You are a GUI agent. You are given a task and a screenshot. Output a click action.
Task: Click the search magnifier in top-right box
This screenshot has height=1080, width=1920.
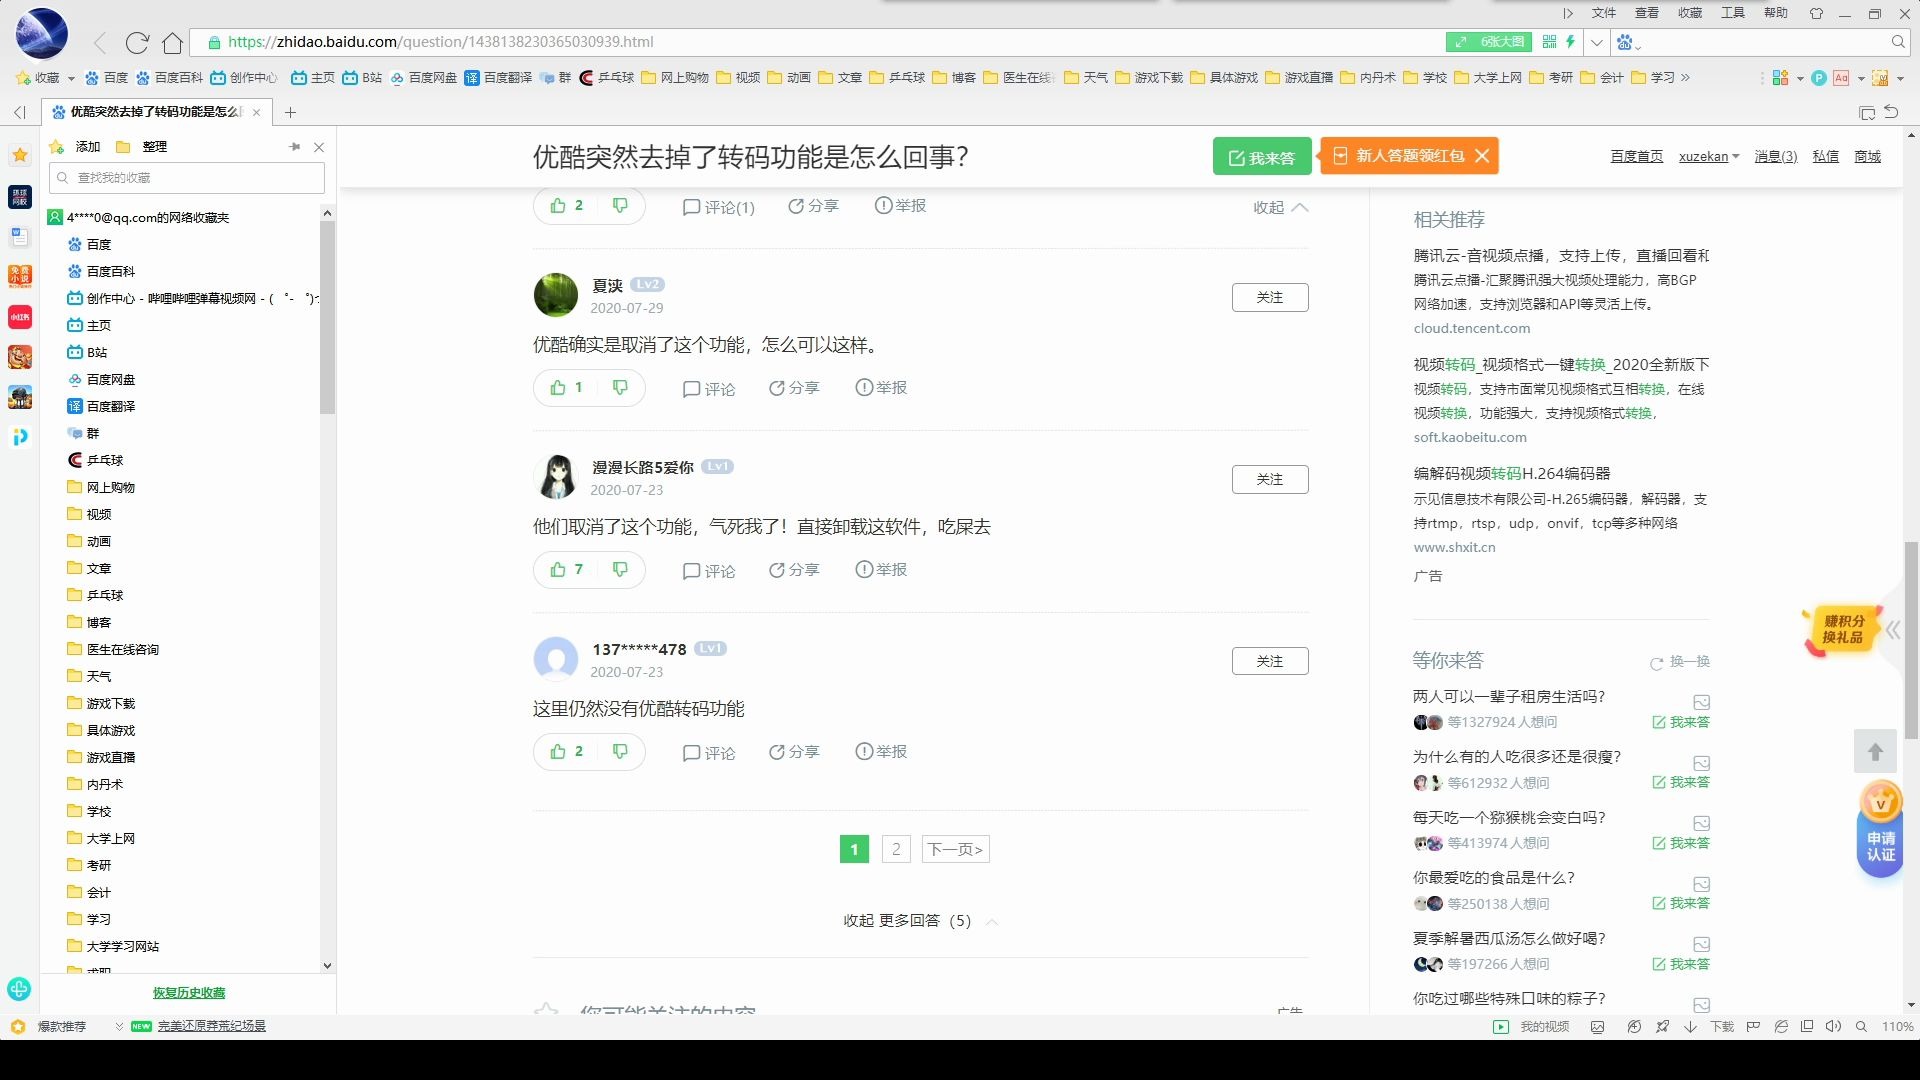click(1897, 42)
